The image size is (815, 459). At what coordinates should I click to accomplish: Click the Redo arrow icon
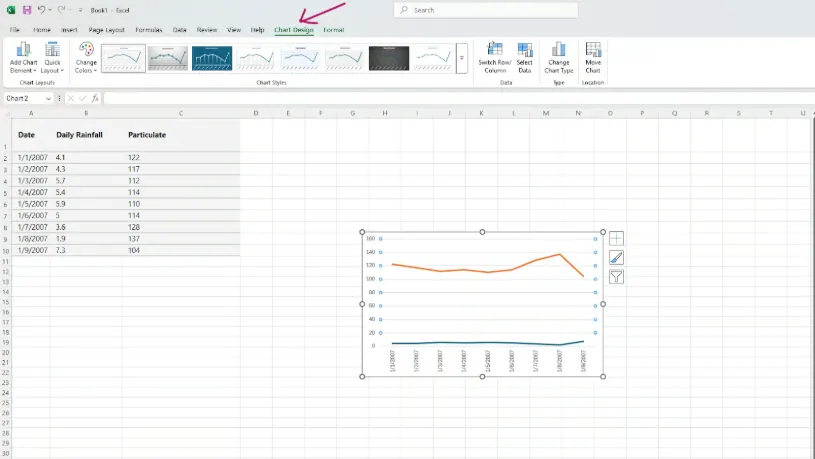[x=61, y=10]
